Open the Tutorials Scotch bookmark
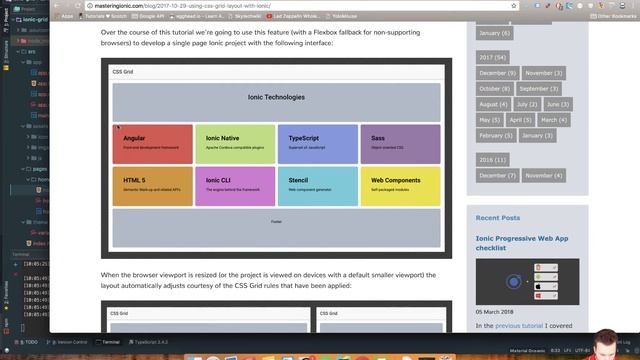The width and height of the screenshot is (640, 360). [x=102, y=16]
